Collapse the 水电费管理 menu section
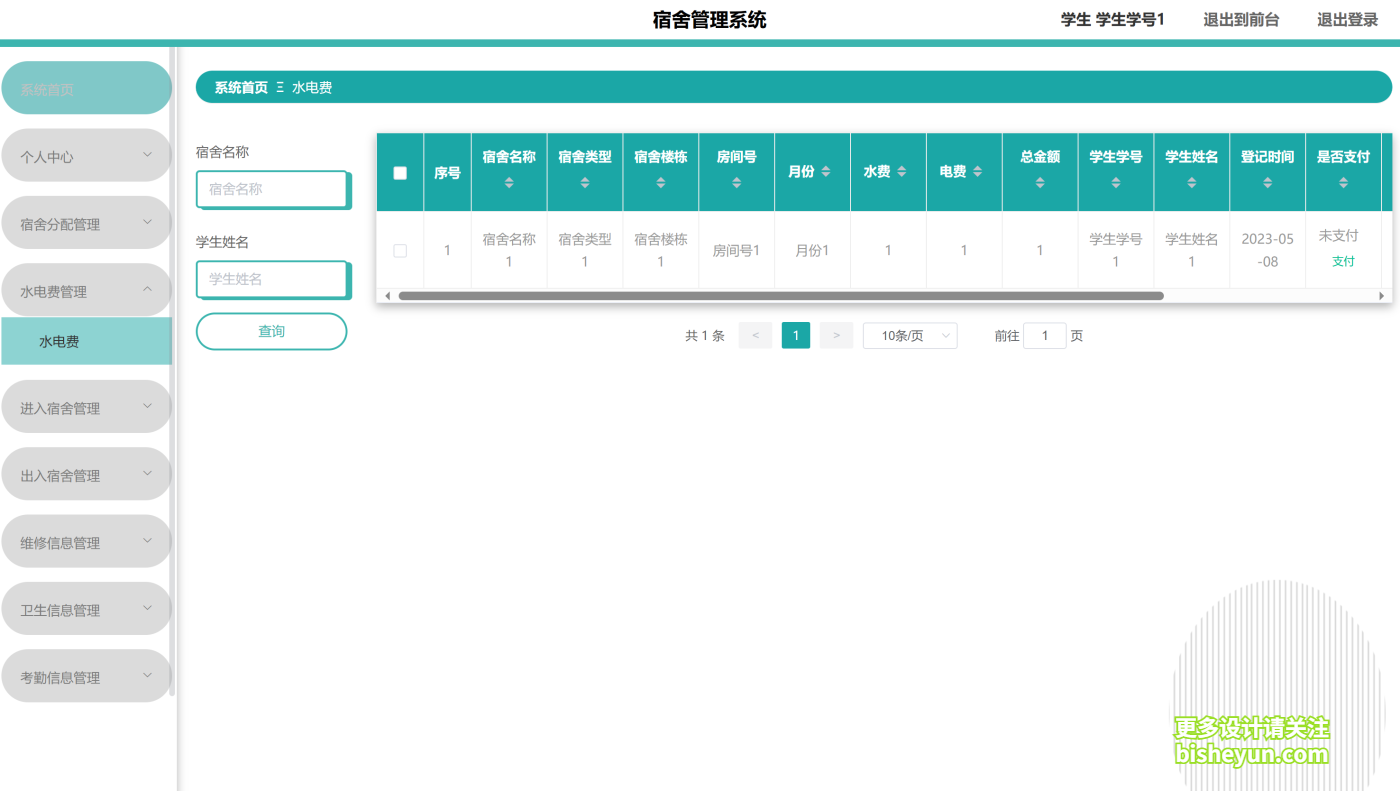 86,289
